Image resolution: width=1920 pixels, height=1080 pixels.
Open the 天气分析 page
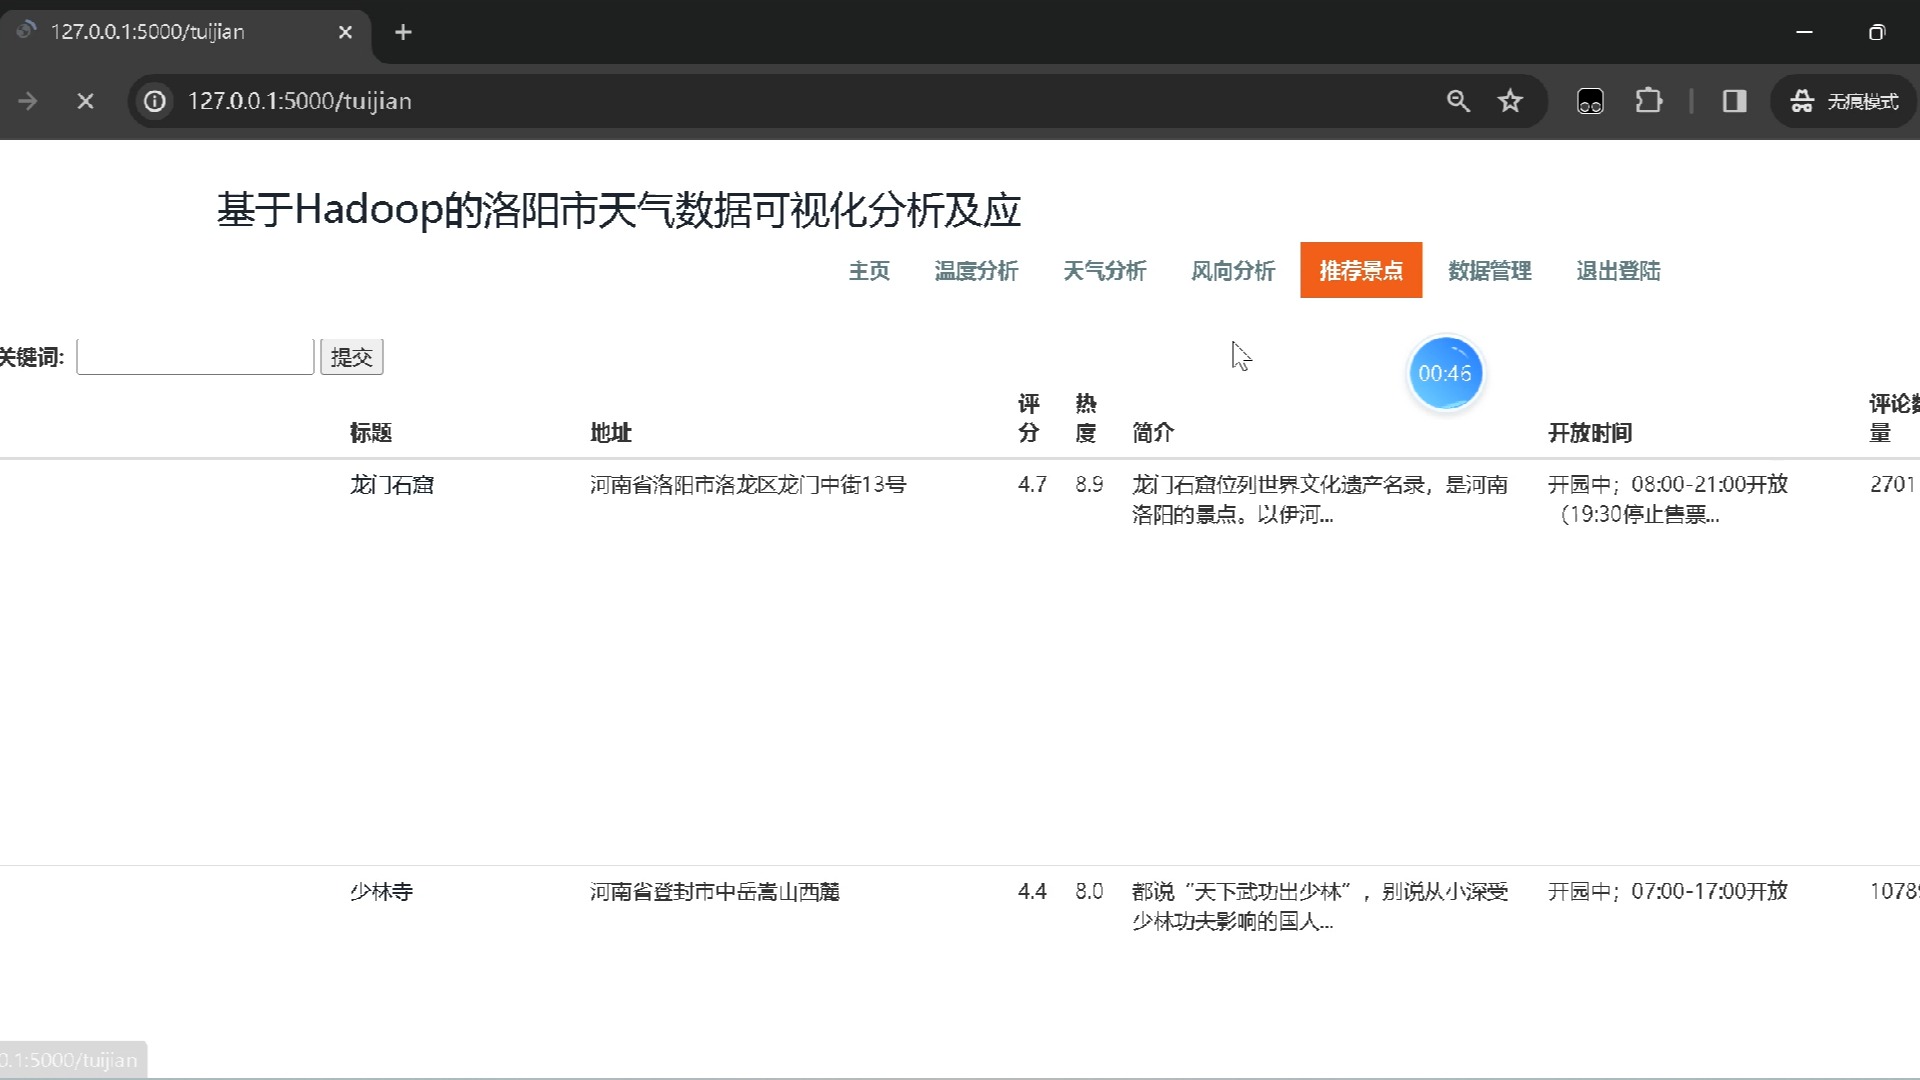point(1104,271)
